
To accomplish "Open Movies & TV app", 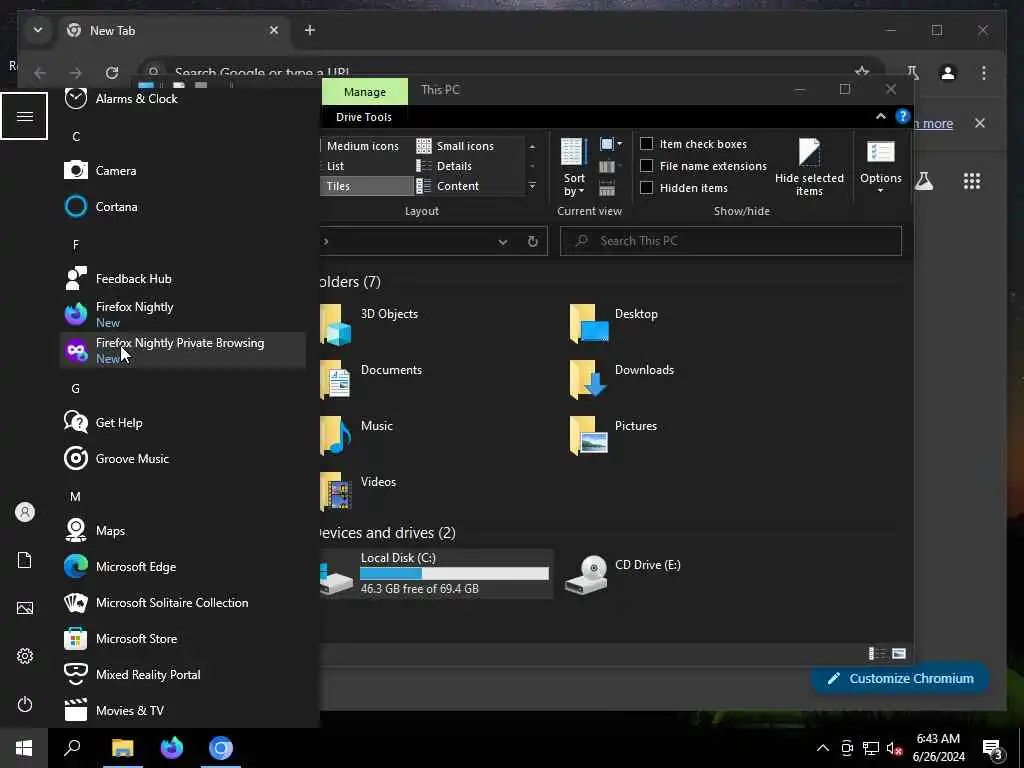I will (183, 710).
